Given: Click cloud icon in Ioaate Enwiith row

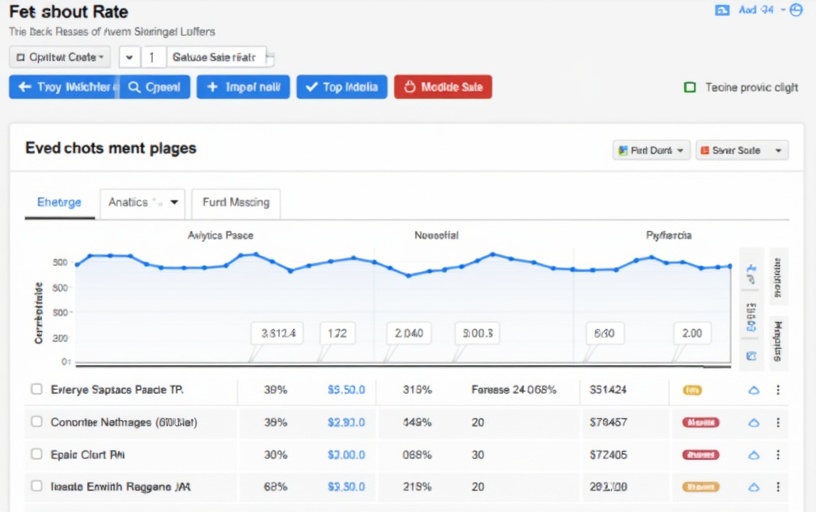Looking at the screenshot, I should tap(754, 488).
